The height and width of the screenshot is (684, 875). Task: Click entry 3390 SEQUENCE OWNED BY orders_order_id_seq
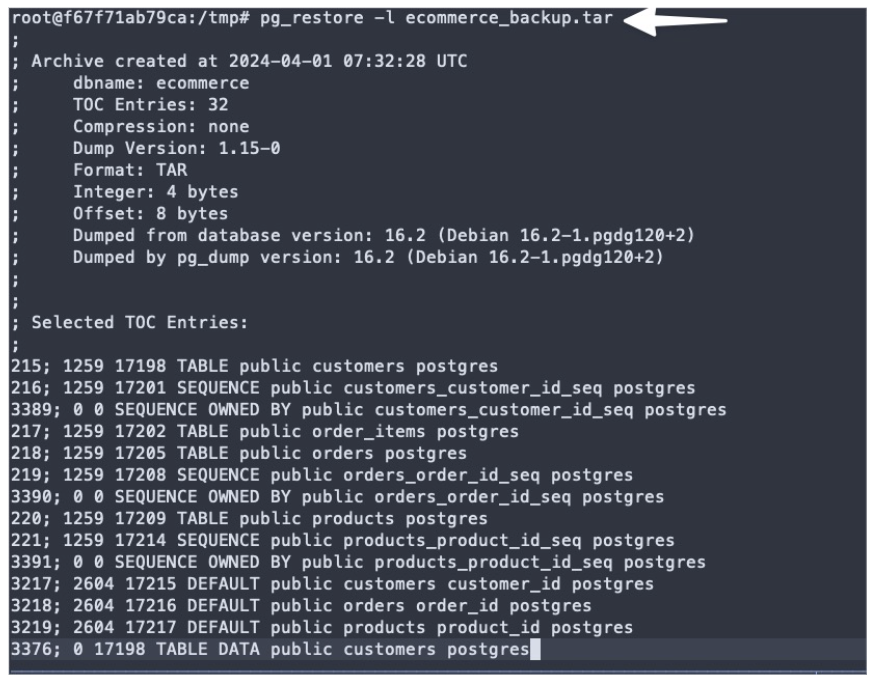[338, 497]
